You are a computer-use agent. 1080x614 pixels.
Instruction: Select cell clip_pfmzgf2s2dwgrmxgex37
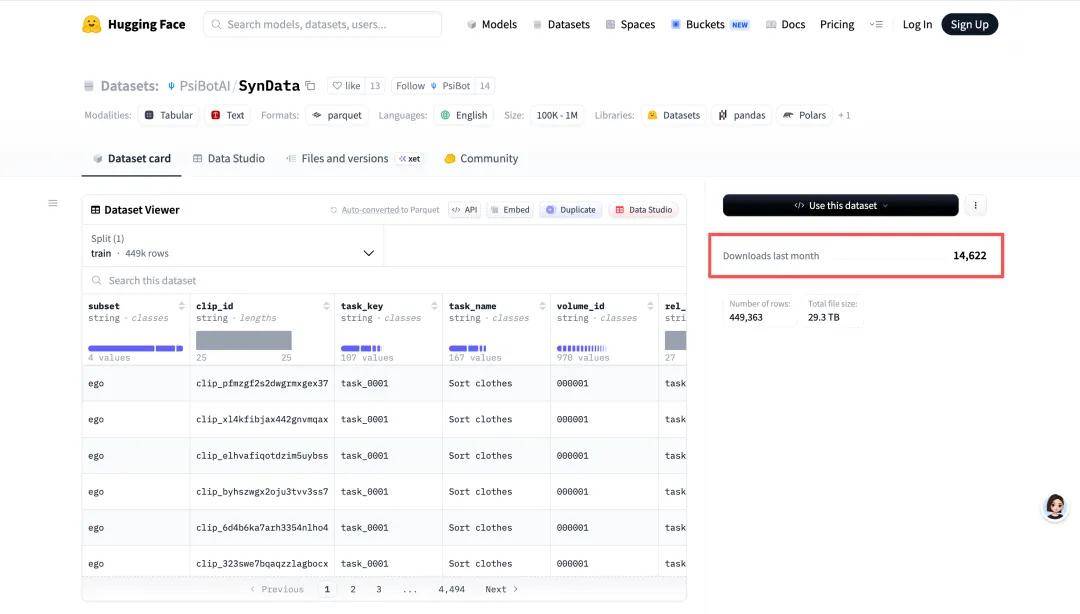[262, 383]
